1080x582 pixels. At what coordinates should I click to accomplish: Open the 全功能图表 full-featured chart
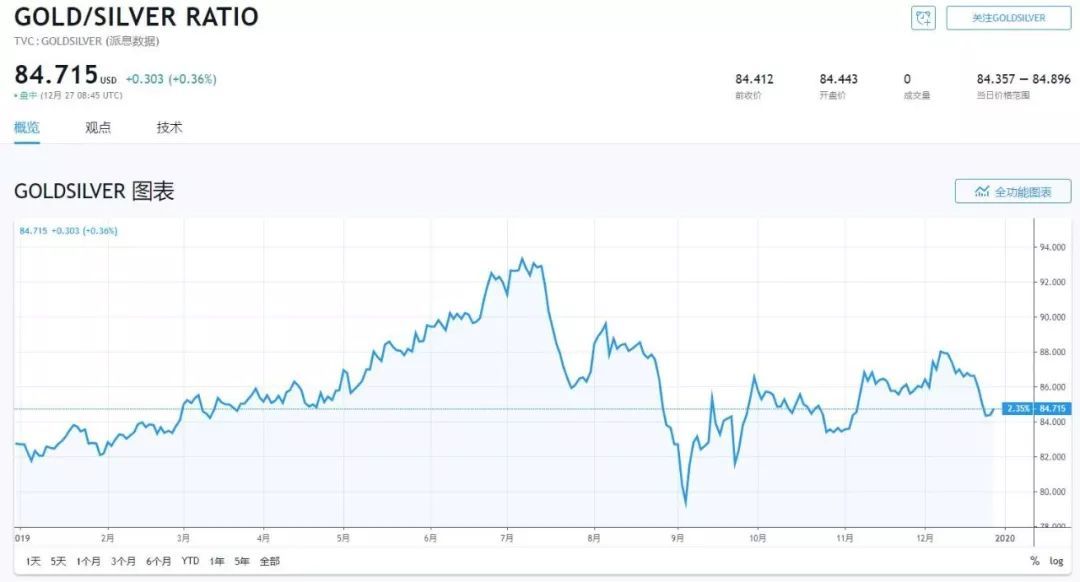[1012, 191]
